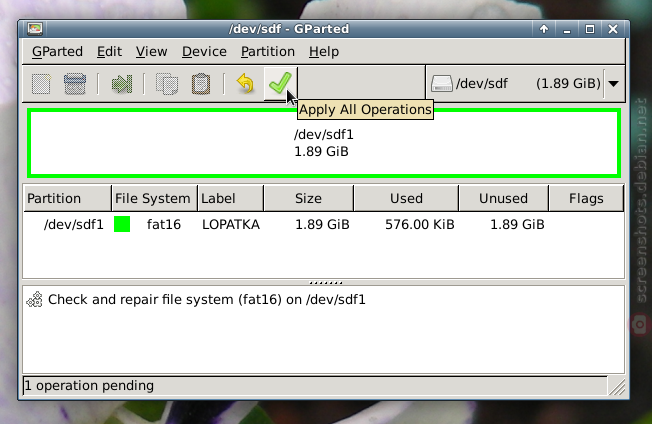Click the fat16 file system cell
The height and width of the screenshot is (424, 652).
point(164,224)
